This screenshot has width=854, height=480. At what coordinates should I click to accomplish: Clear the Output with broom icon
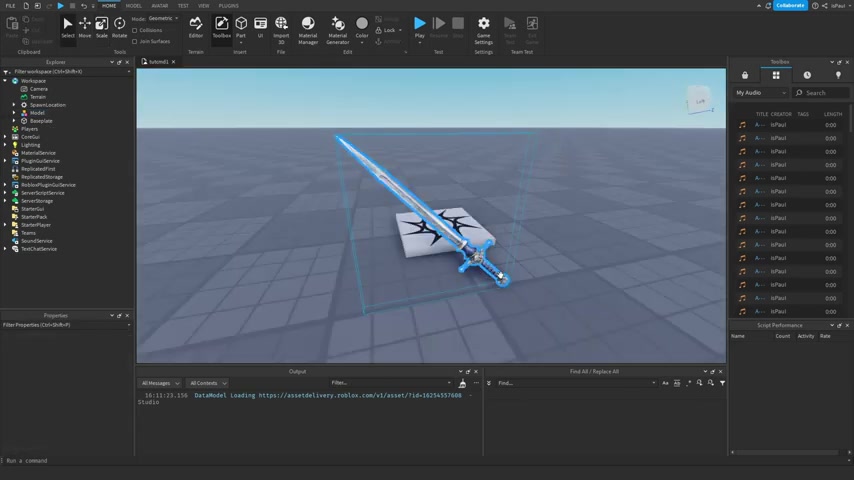coord(462,383)
